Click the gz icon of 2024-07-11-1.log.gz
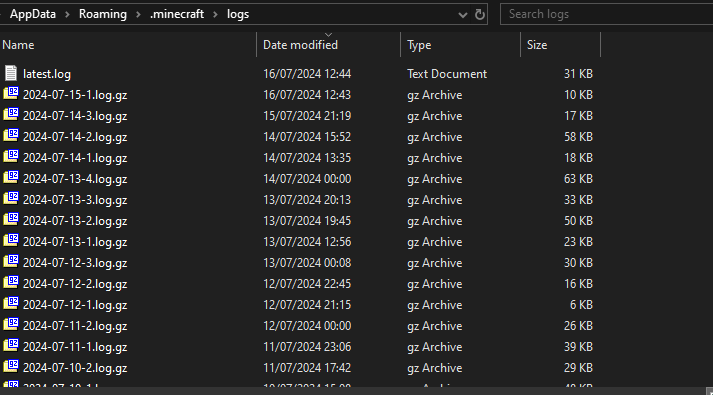713x395 pixels. [11, 345]
